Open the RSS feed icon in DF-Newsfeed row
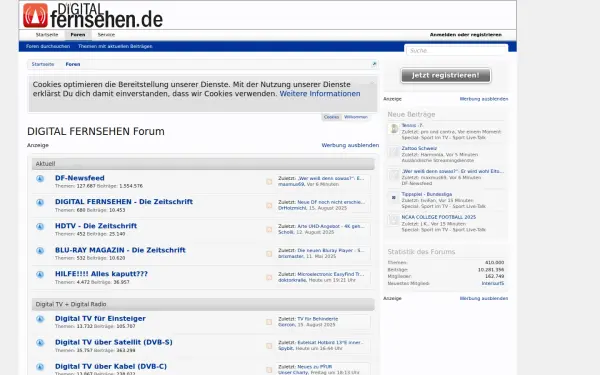The height and width of the screenshot is (375, 600). tap(269, 182)
